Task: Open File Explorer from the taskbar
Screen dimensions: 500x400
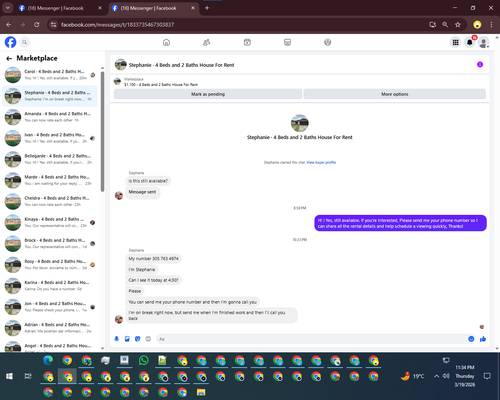Action: click(x=201, y=392)
